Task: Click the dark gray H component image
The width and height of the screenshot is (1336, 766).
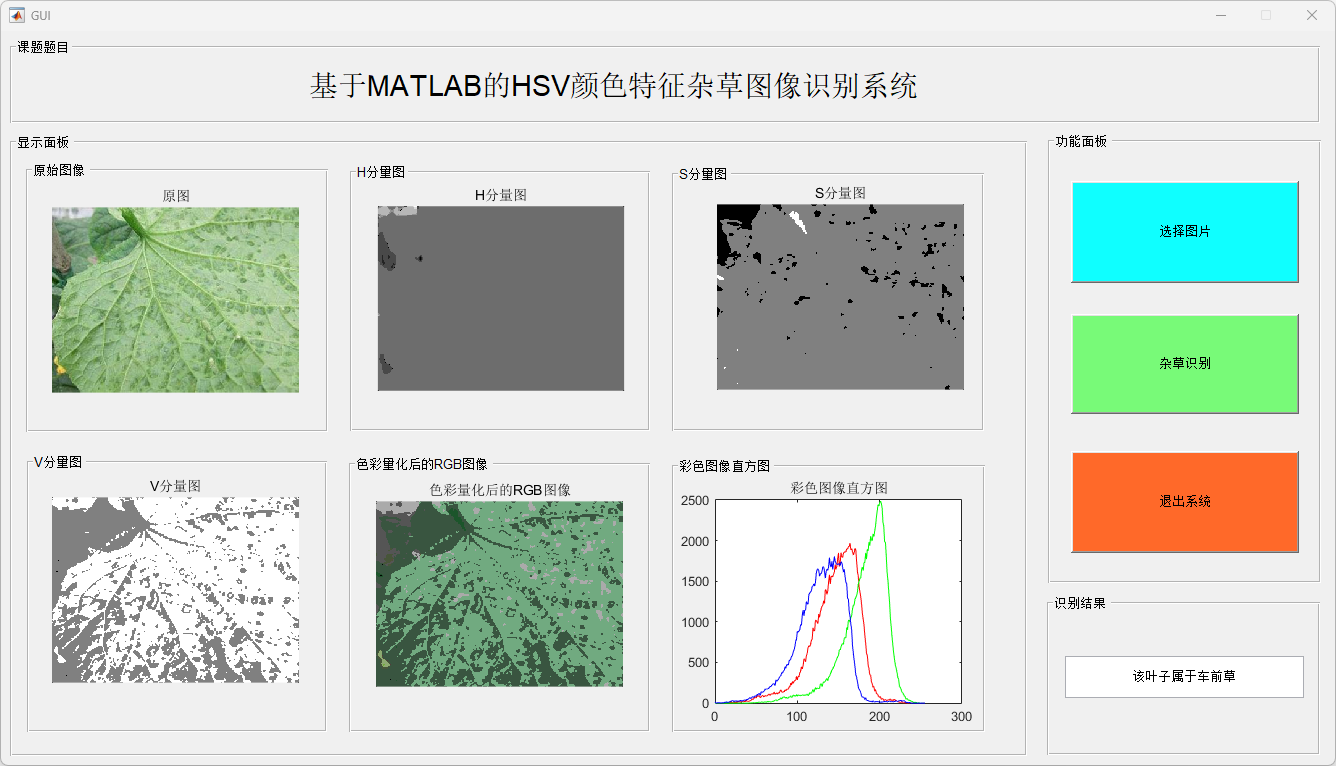Action: click(500, 298)
